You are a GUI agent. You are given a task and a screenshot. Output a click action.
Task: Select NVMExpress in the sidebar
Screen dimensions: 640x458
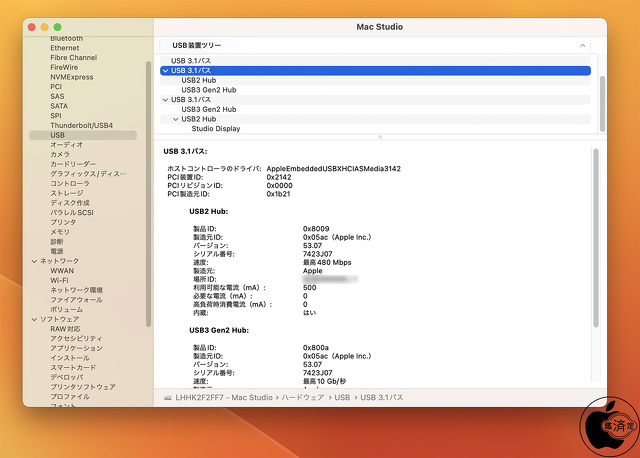72,77
